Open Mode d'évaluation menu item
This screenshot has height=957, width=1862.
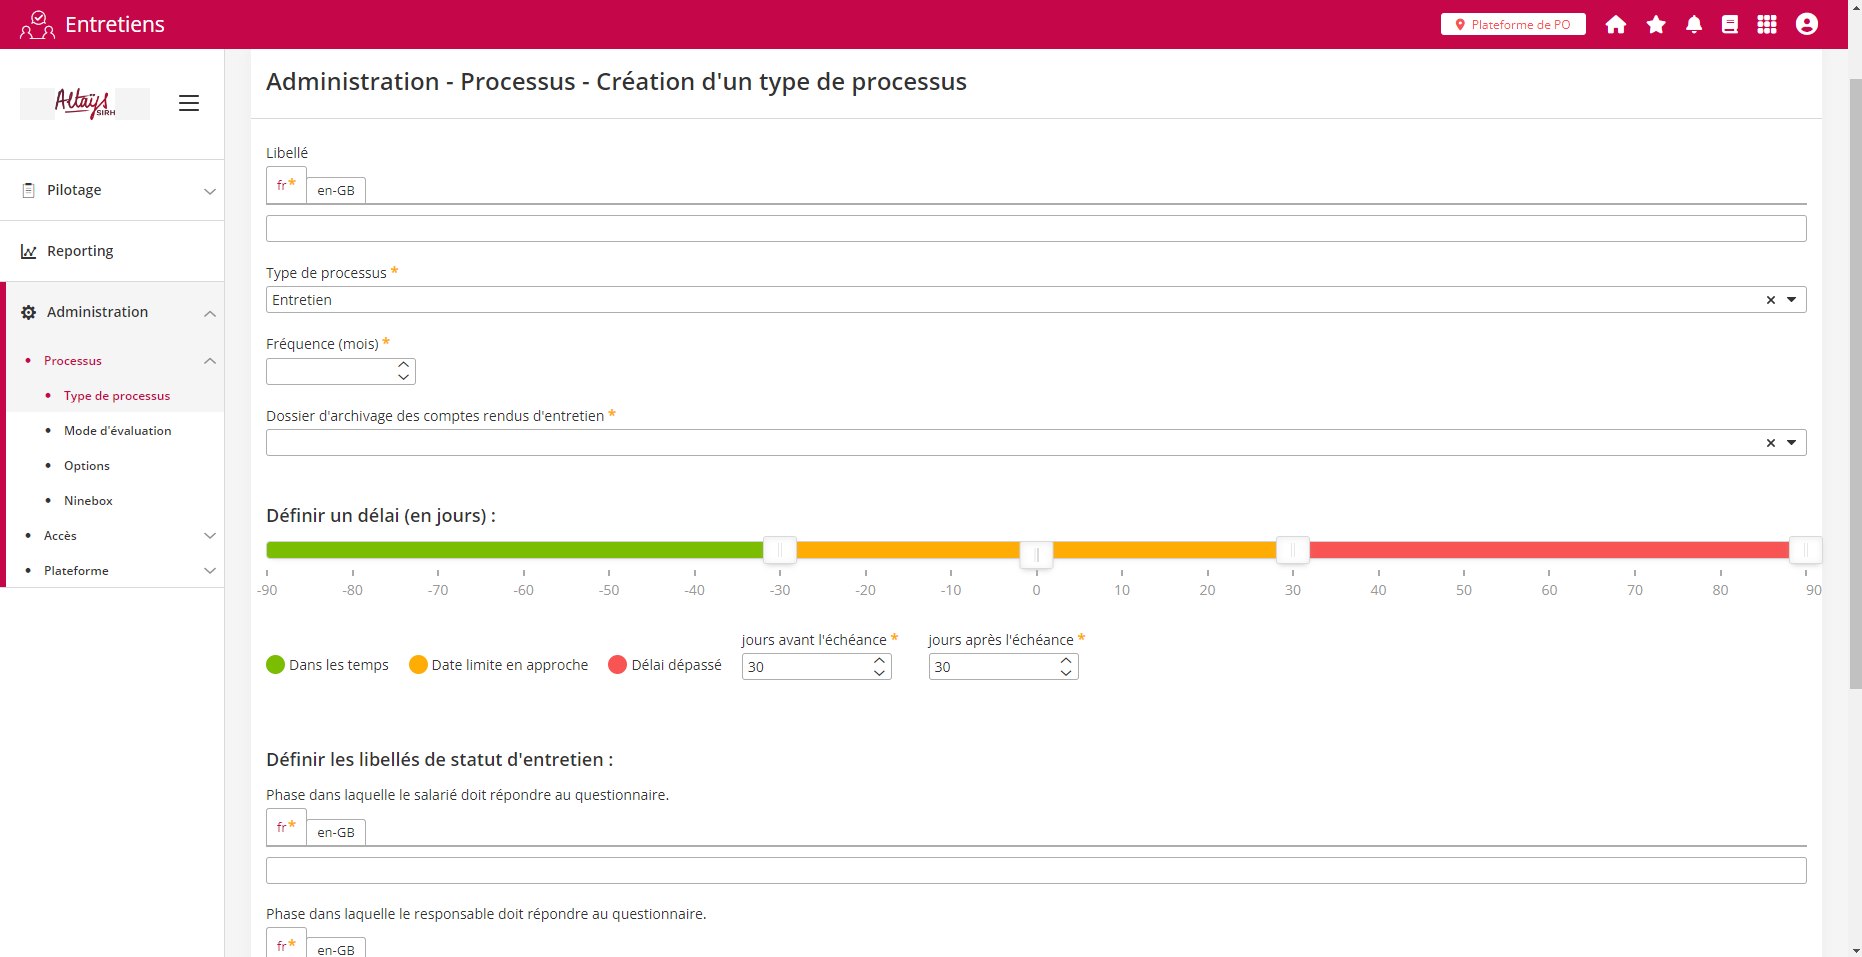(117, 431)
